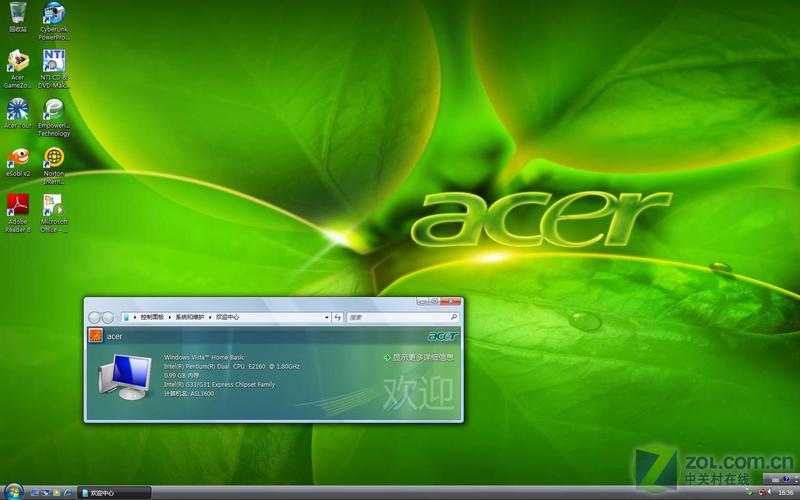Viewport: 800px width, 500px height.
Task: Click the blue help icon in language bar
Action: 786,479
